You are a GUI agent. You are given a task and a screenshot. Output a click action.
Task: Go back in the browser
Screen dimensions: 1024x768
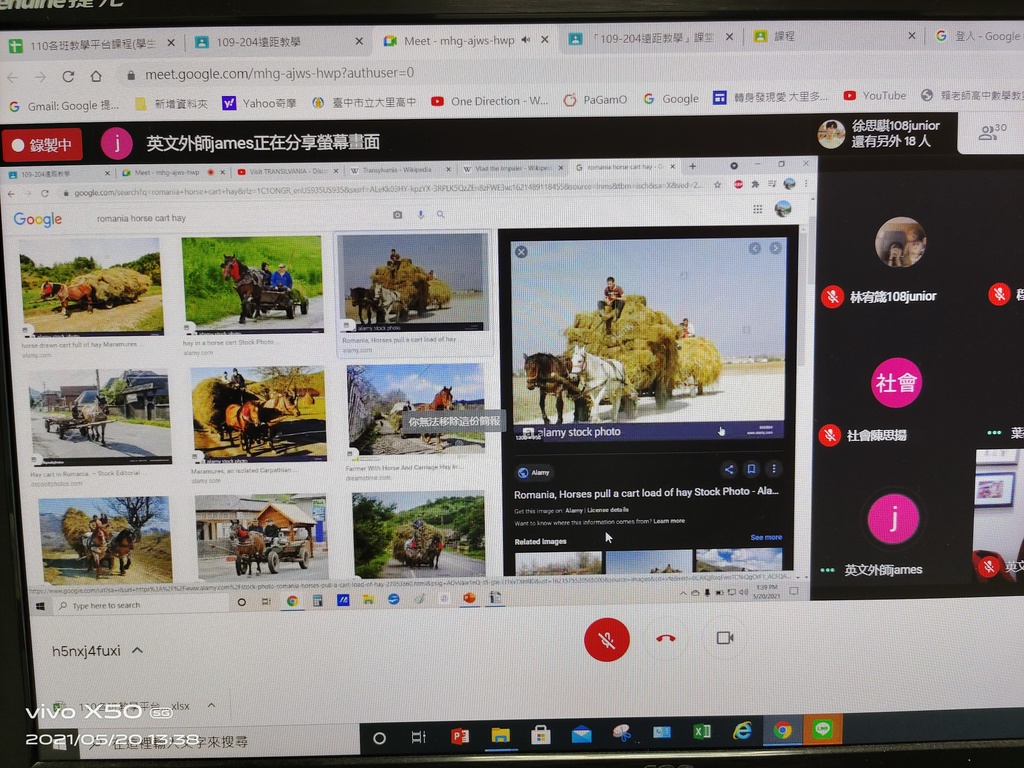click(x=12, y=78)
